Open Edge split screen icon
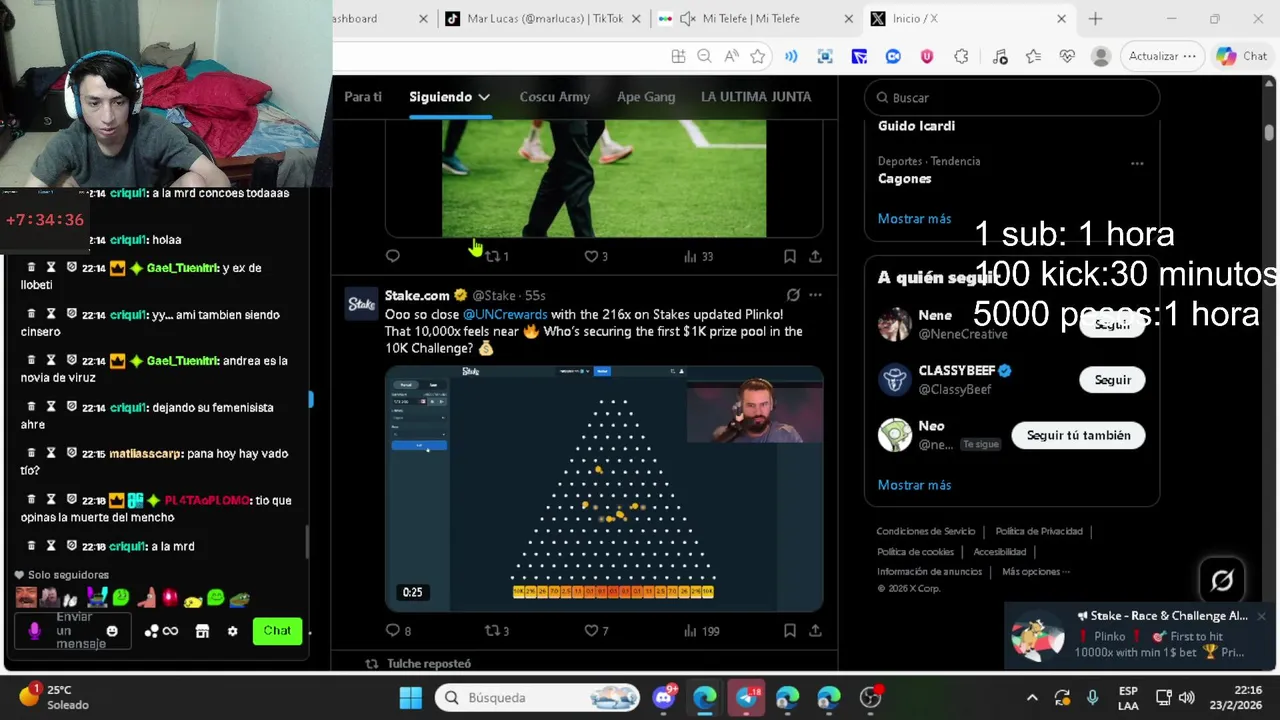The width and height of the screenshot is (1280, 720). pos(678,56)
